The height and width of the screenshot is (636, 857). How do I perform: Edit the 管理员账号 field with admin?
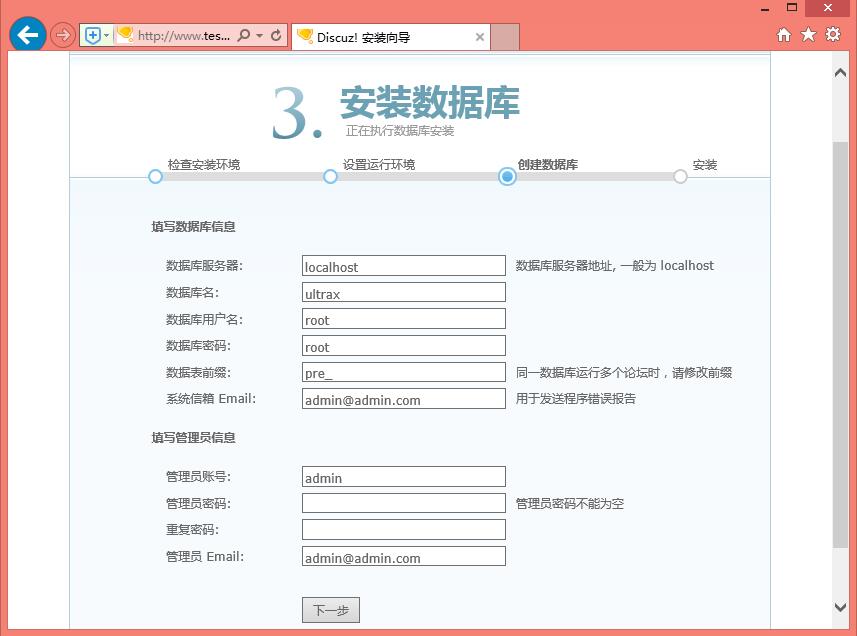pyautogui.click(x=404, y=476)
